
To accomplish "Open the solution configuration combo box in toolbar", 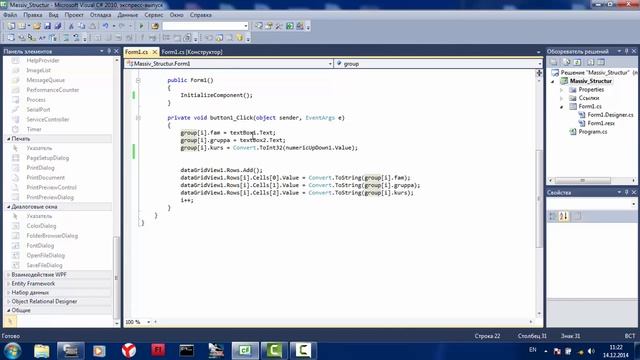I will [x=205, y=26].
